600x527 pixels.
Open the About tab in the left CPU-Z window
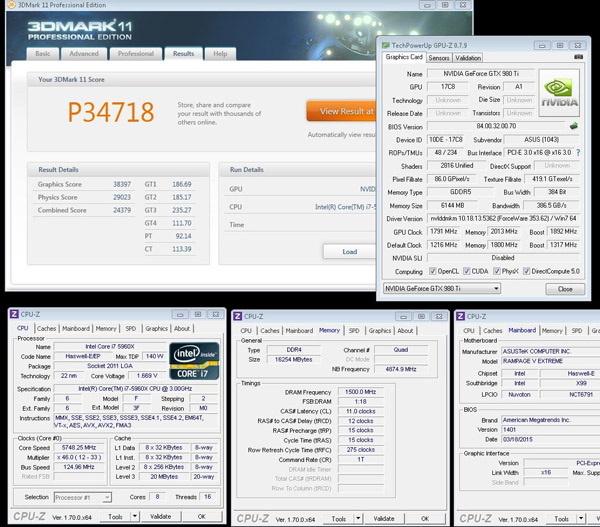pos(182,328)
